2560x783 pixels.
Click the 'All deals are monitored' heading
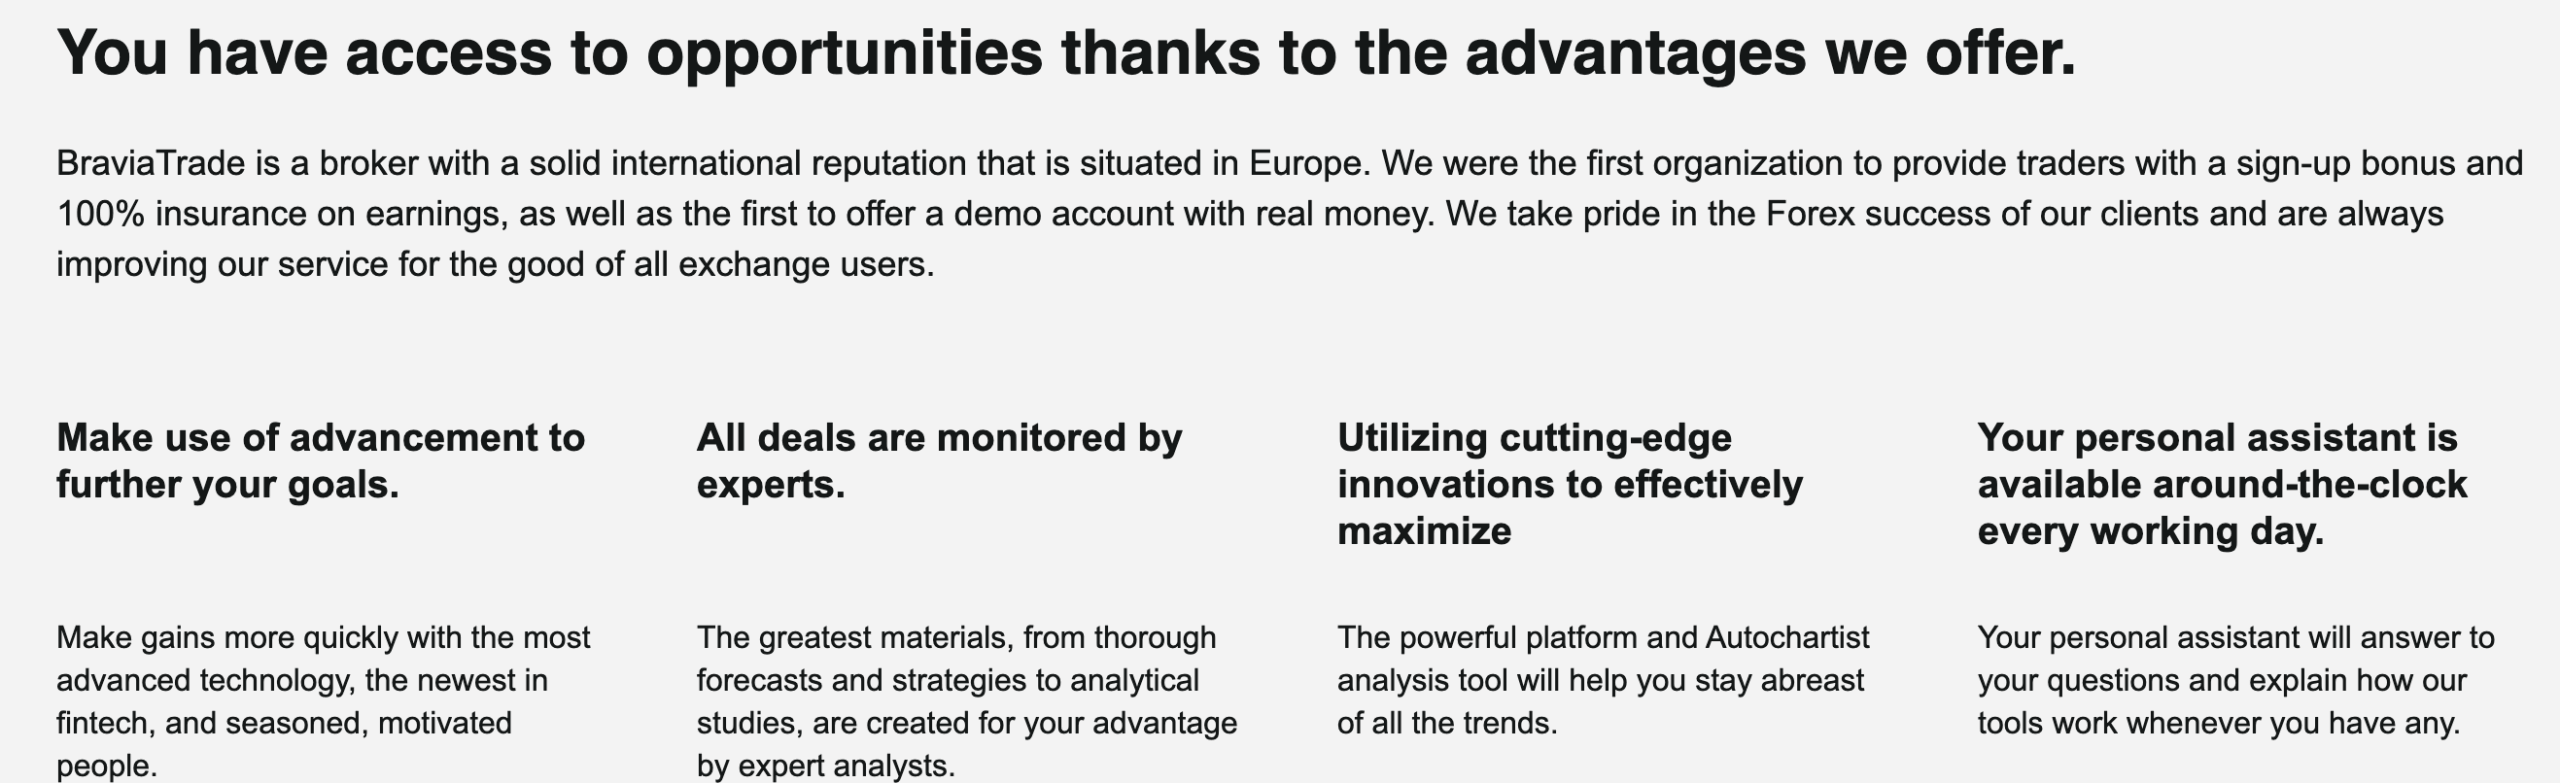(x=939, y=461)
